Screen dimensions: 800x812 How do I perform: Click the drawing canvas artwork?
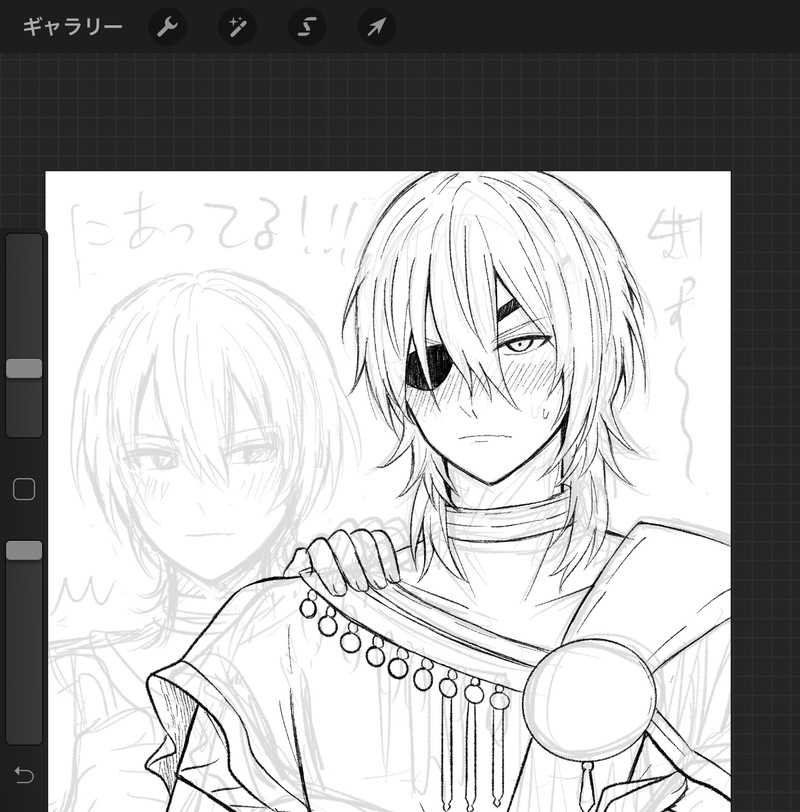coord(388,491)
